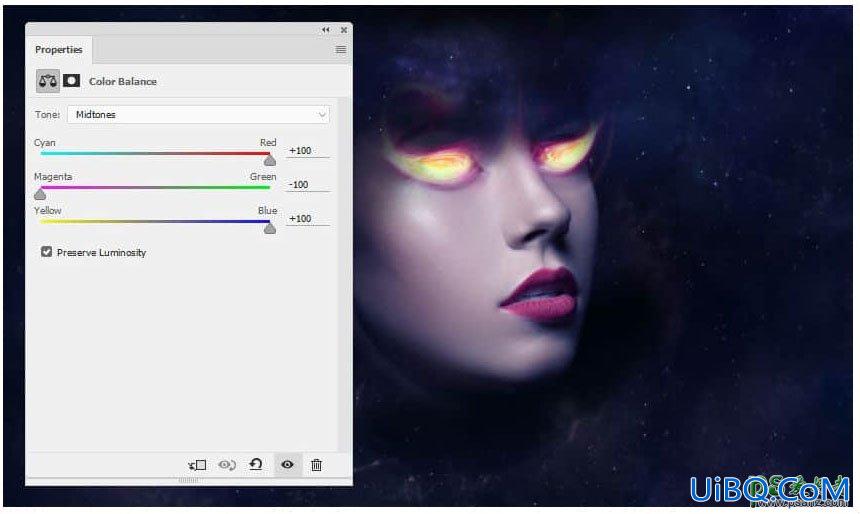View previous state icon
The image size is (860, 514).
coord(227,465)
